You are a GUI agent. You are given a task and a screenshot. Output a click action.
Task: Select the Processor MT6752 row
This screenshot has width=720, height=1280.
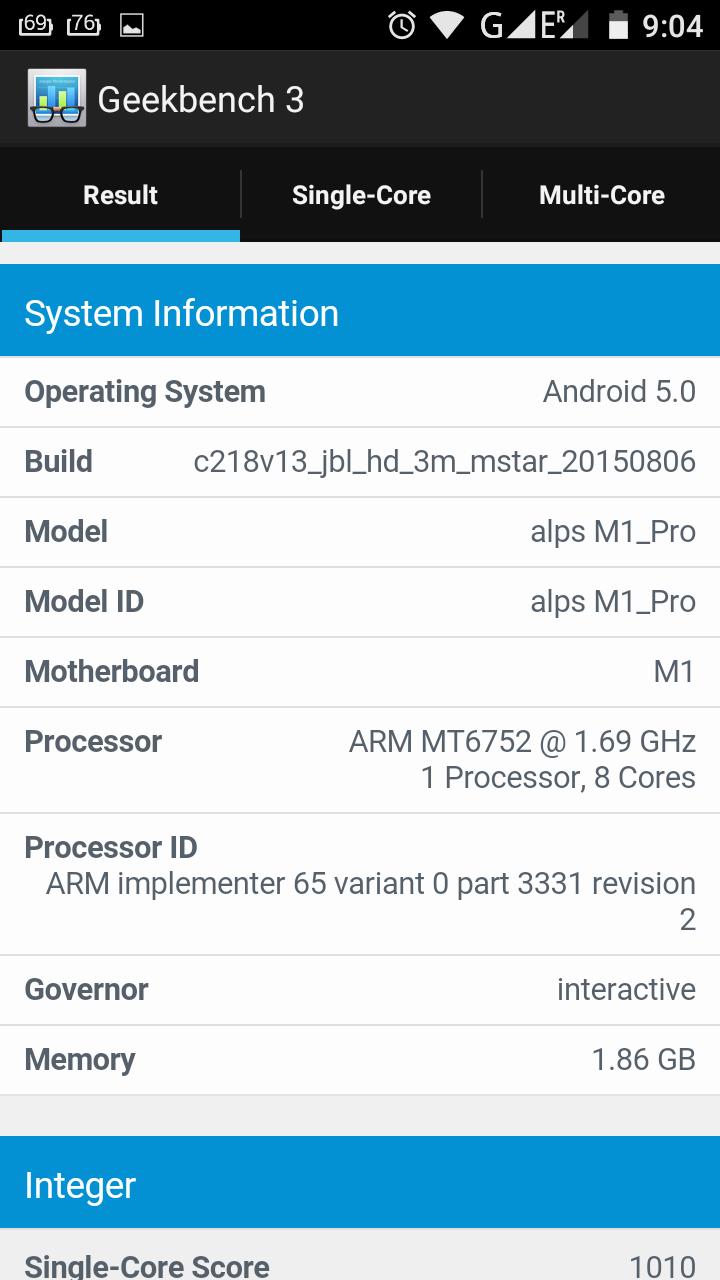coord(360,760)
